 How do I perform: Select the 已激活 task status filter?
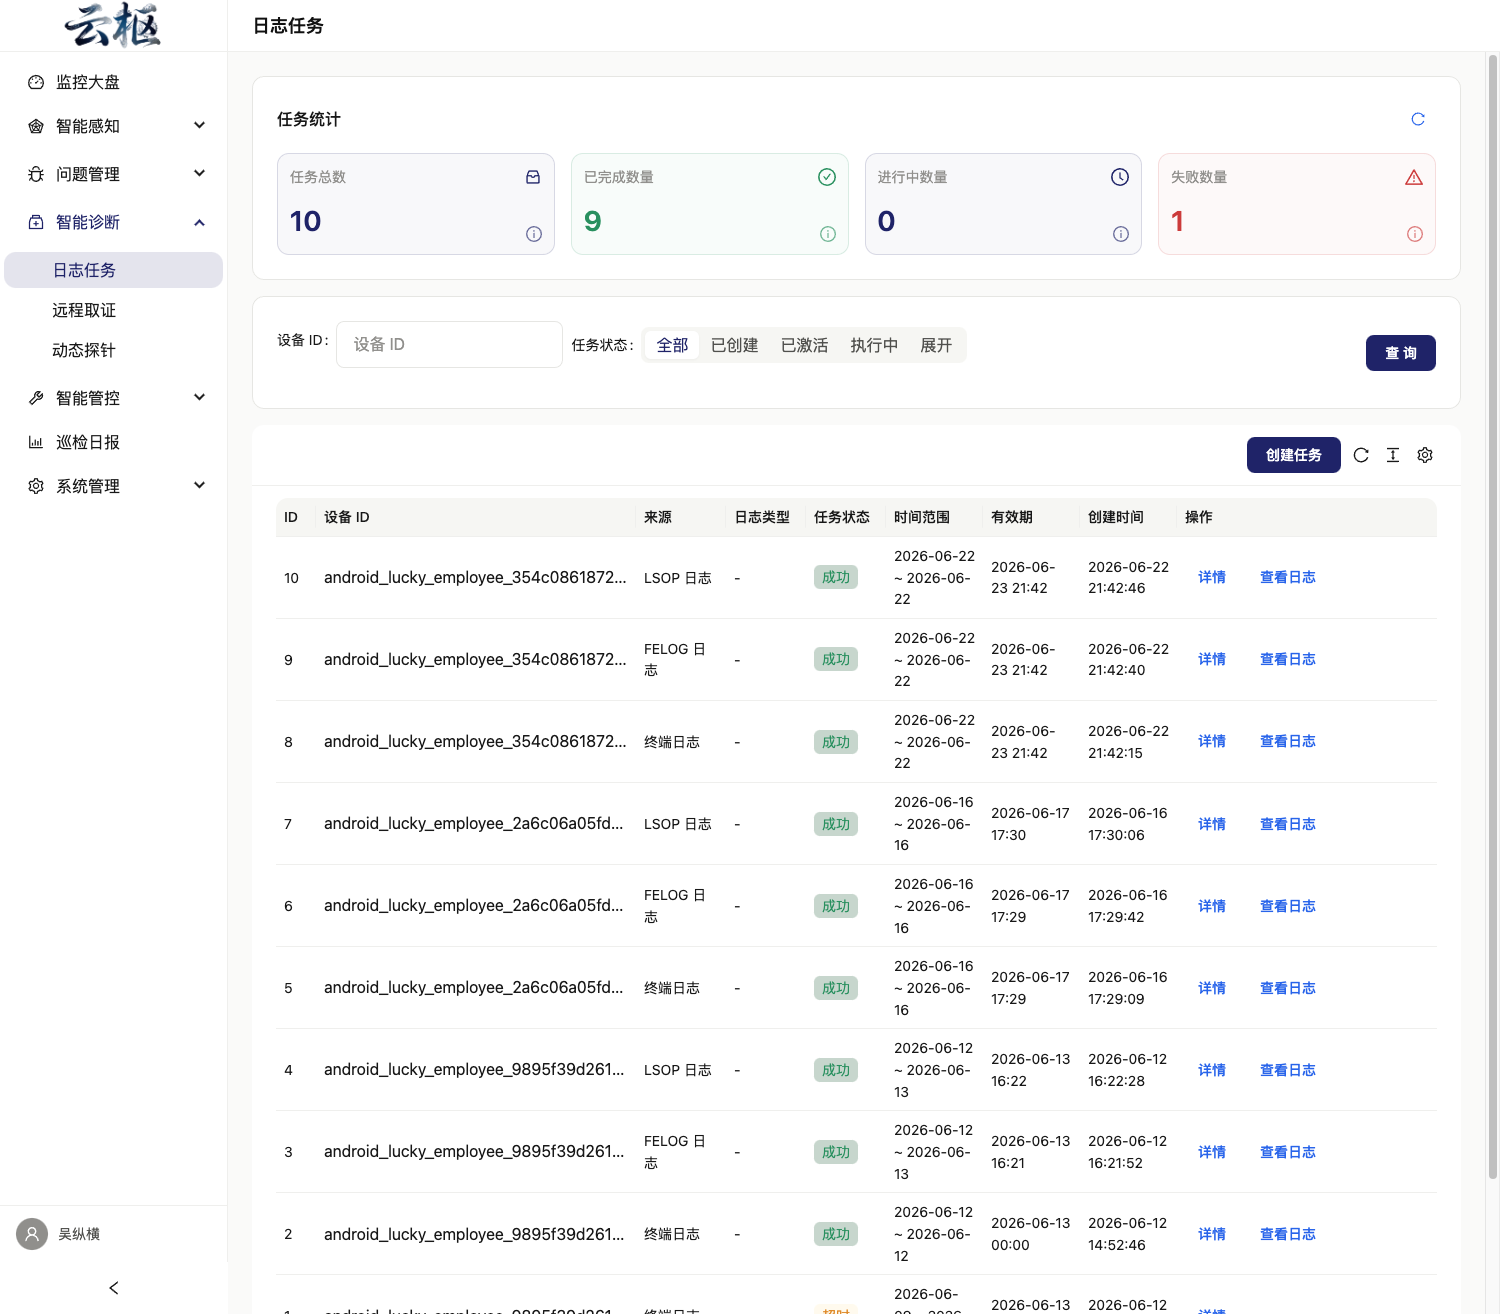(805, 345)
